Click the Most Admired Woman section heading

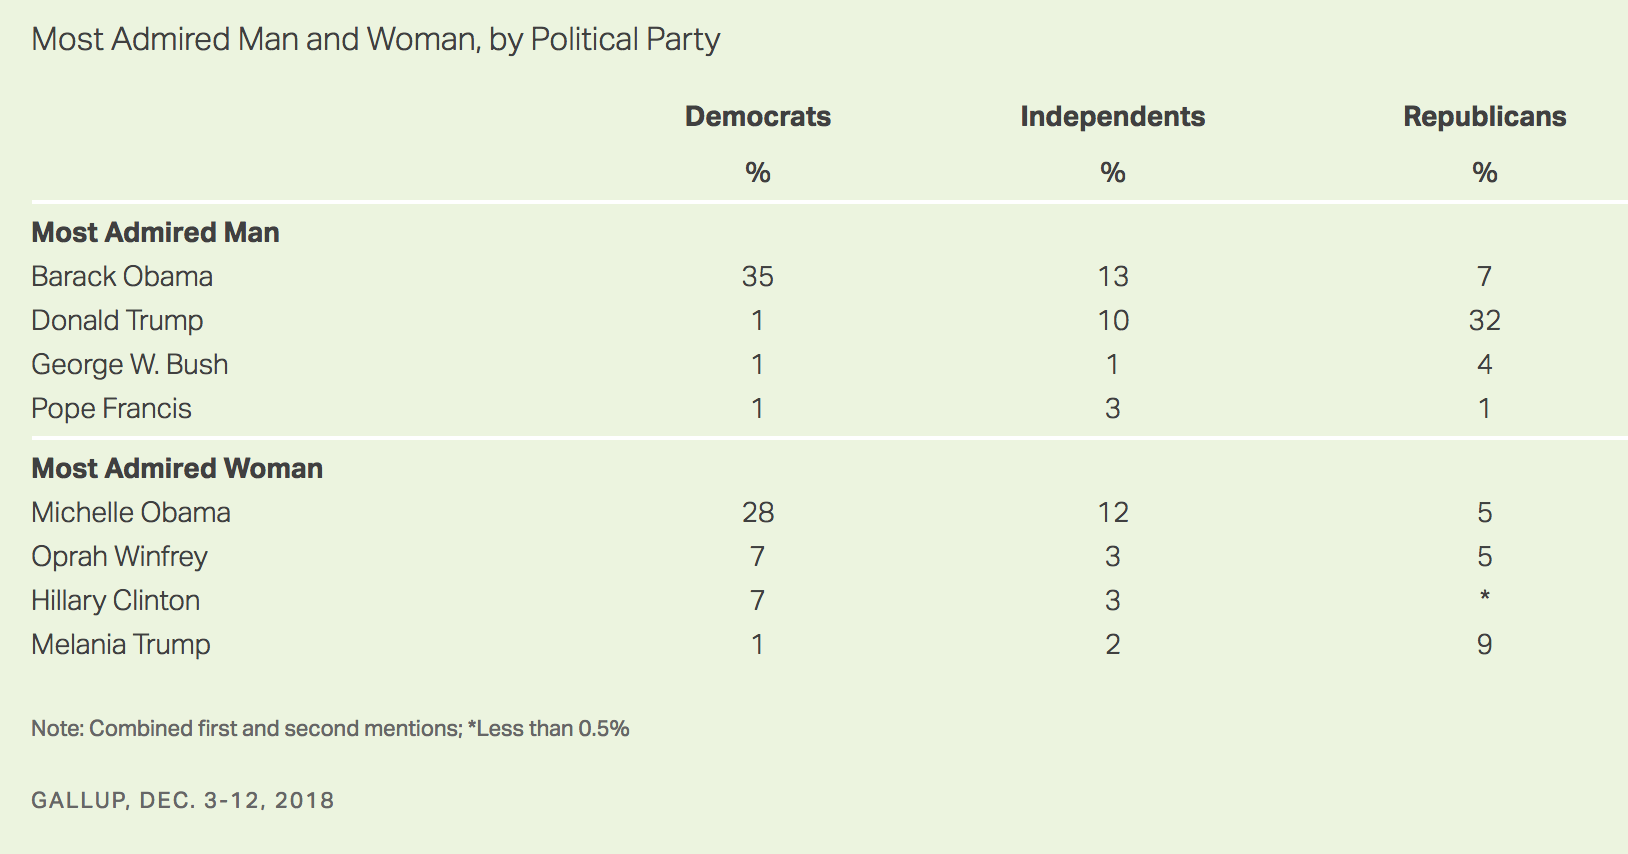click(x=177, y=468)
